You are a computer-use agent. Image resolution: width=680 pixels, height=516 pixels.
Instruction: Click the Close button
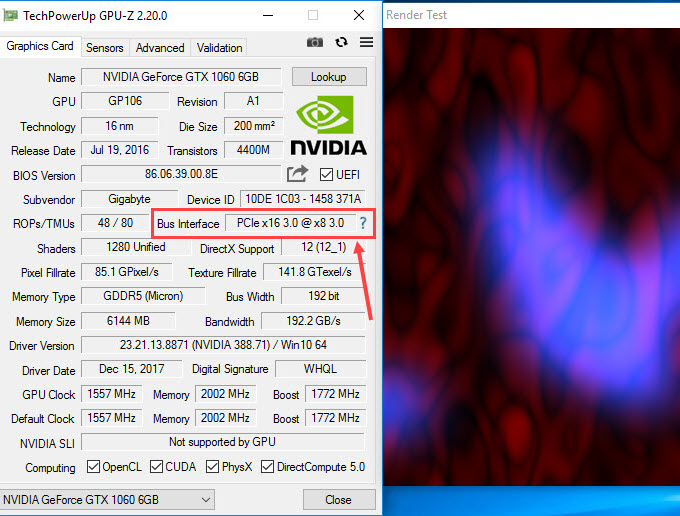pos(338,499)
